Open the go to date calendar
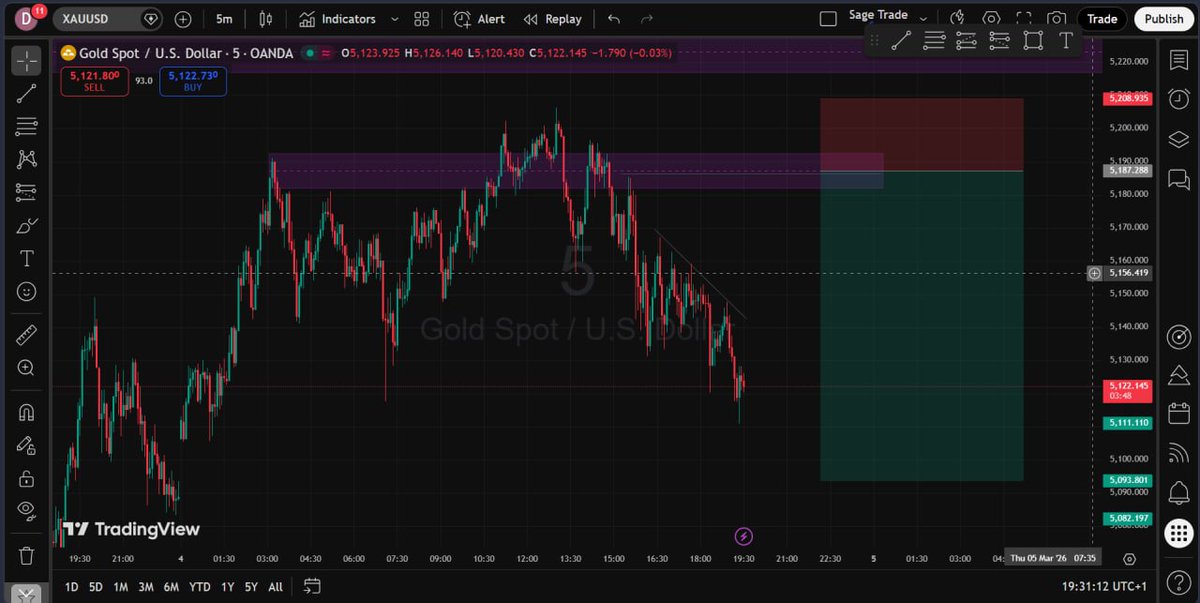 coord(312,586)
